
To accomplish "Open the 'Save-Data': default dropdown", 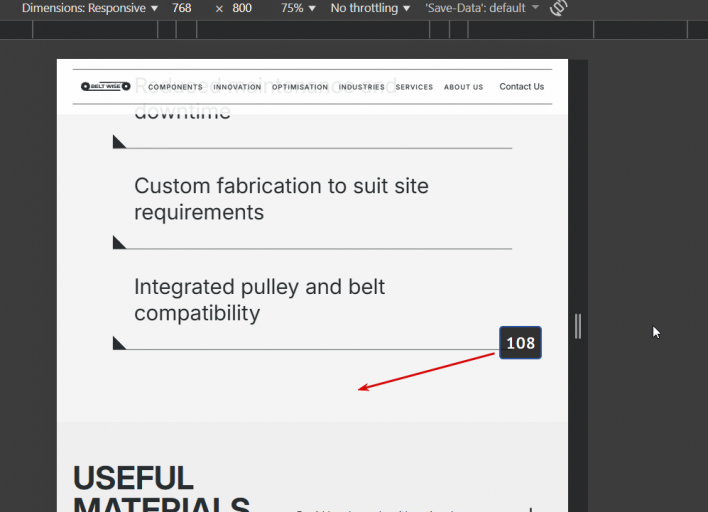I will [x=482, y=8].
